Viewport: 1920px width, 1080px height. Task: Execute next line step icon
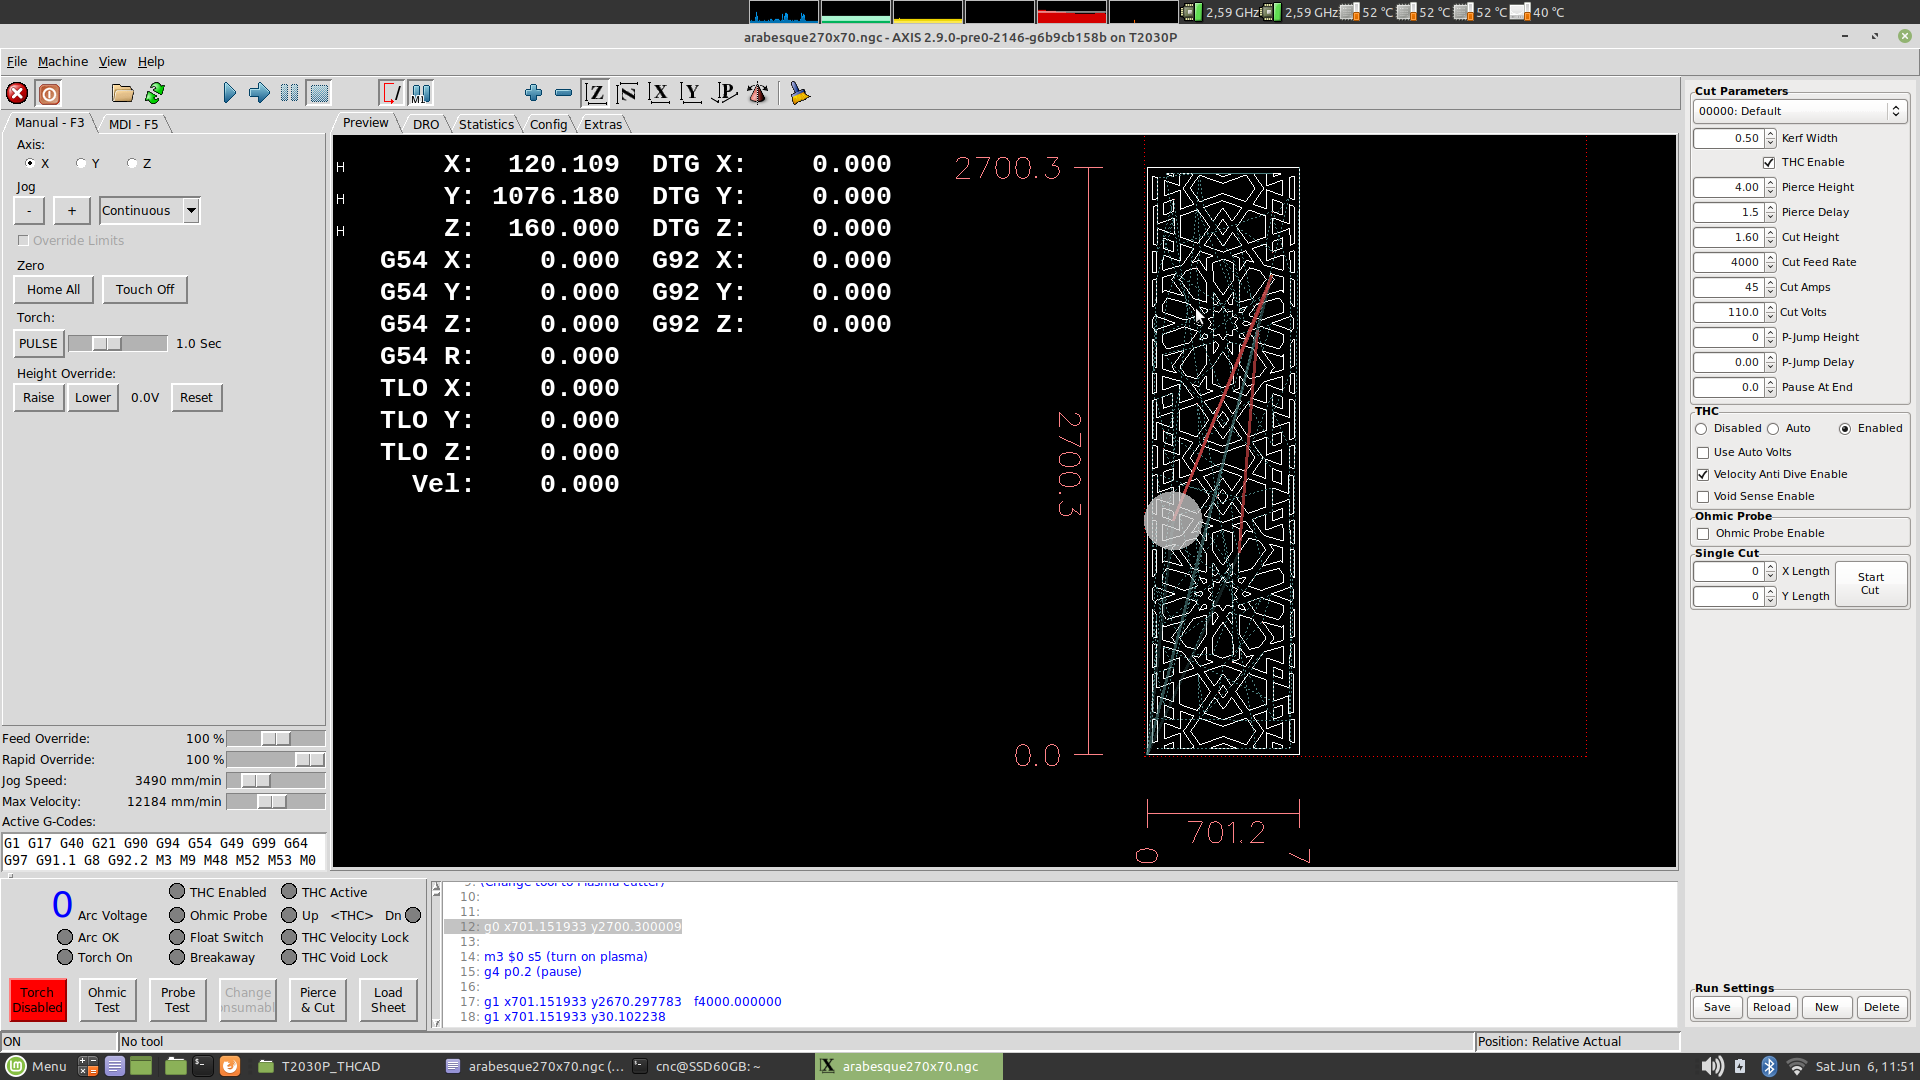[x=259, y=93]
